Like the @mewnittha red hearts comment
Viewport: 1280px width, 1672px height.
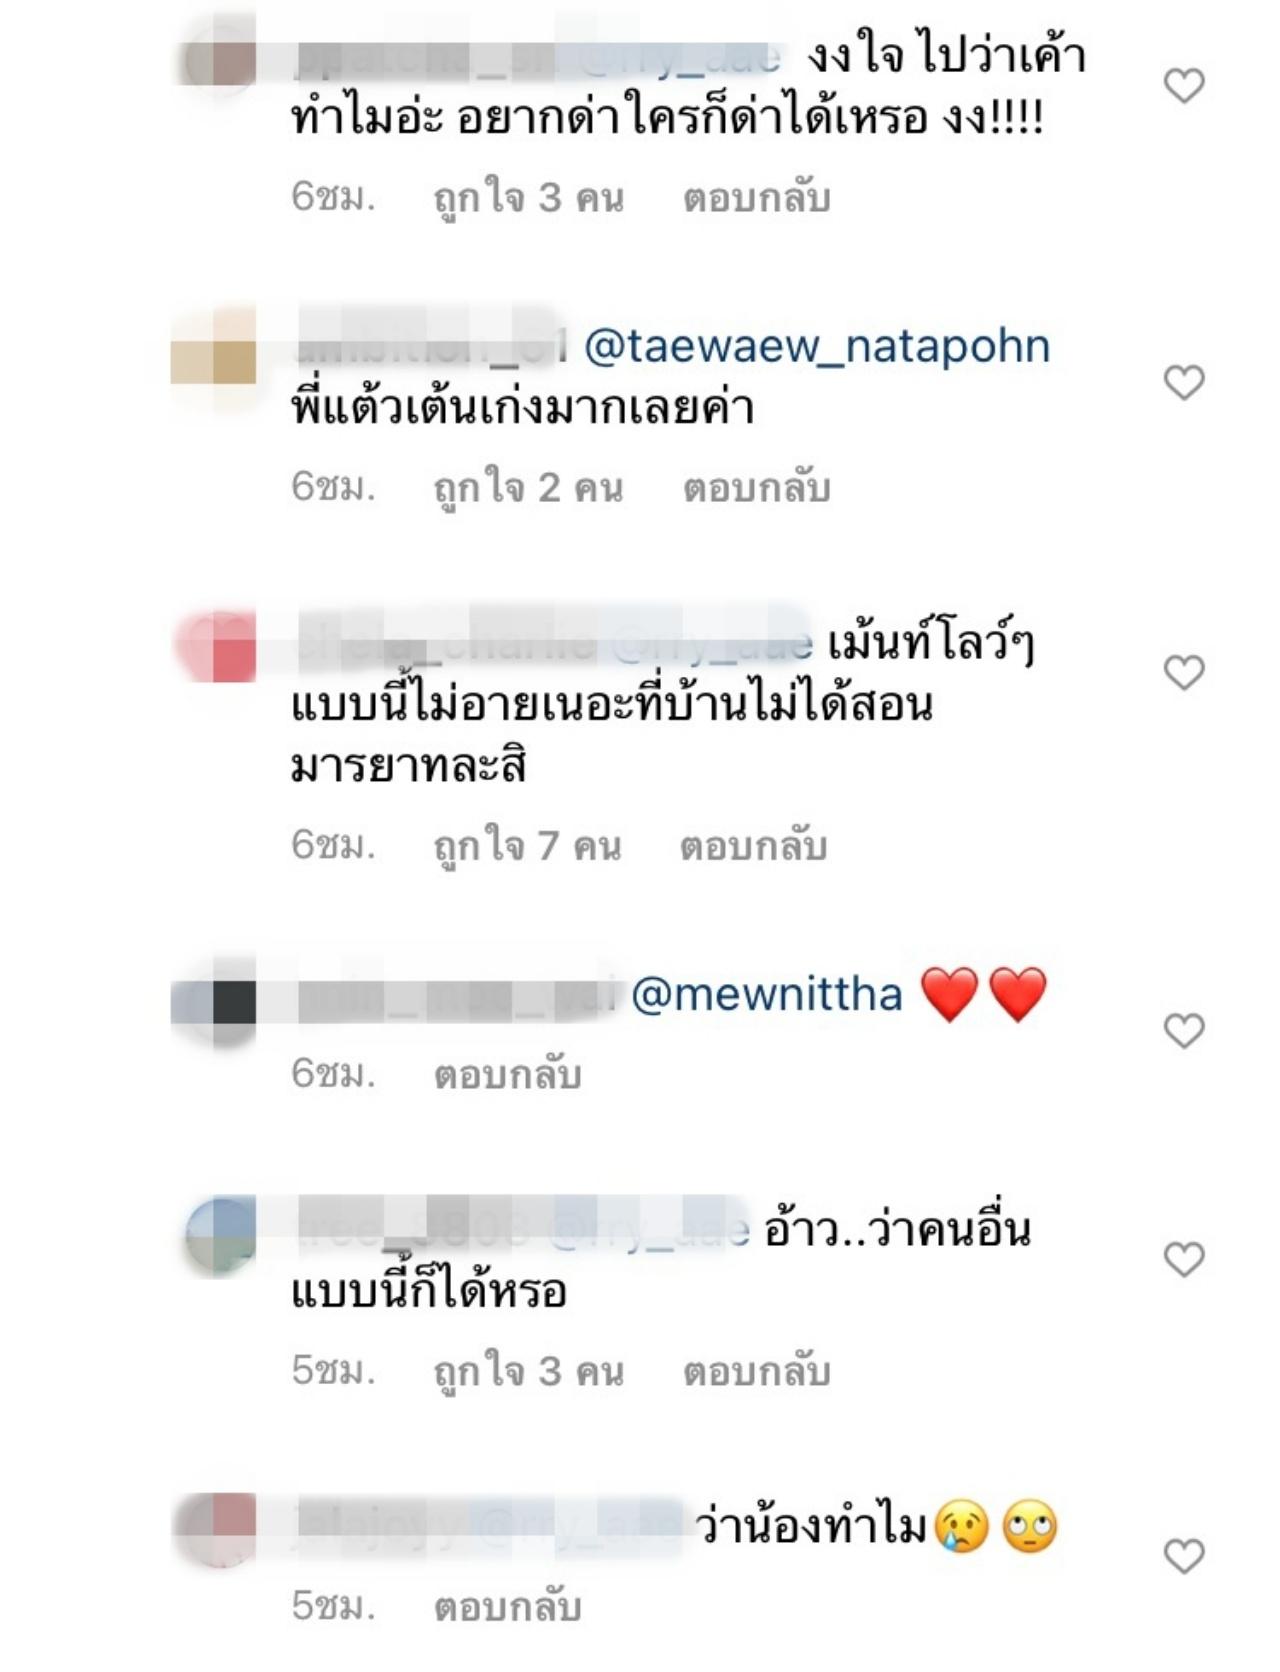pyautogui.click(x=1185, y=1030)
